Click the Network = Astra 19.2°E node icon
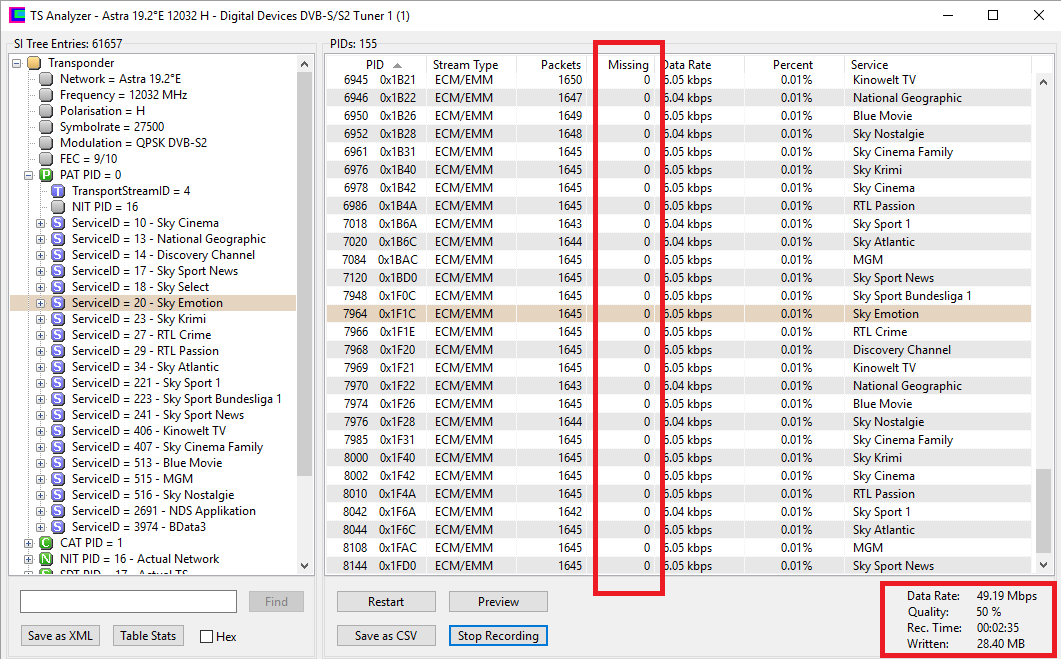Image resolution: width=1061 pixels, height=659 pixels. 46,79
